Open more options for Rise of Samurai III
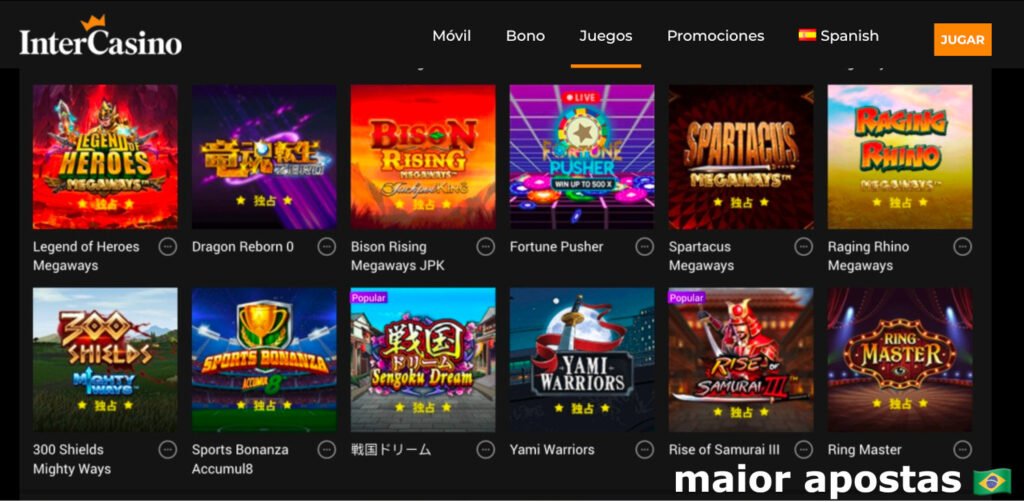This screenshot has width=1024, height=502. click(x=803, y=450)
